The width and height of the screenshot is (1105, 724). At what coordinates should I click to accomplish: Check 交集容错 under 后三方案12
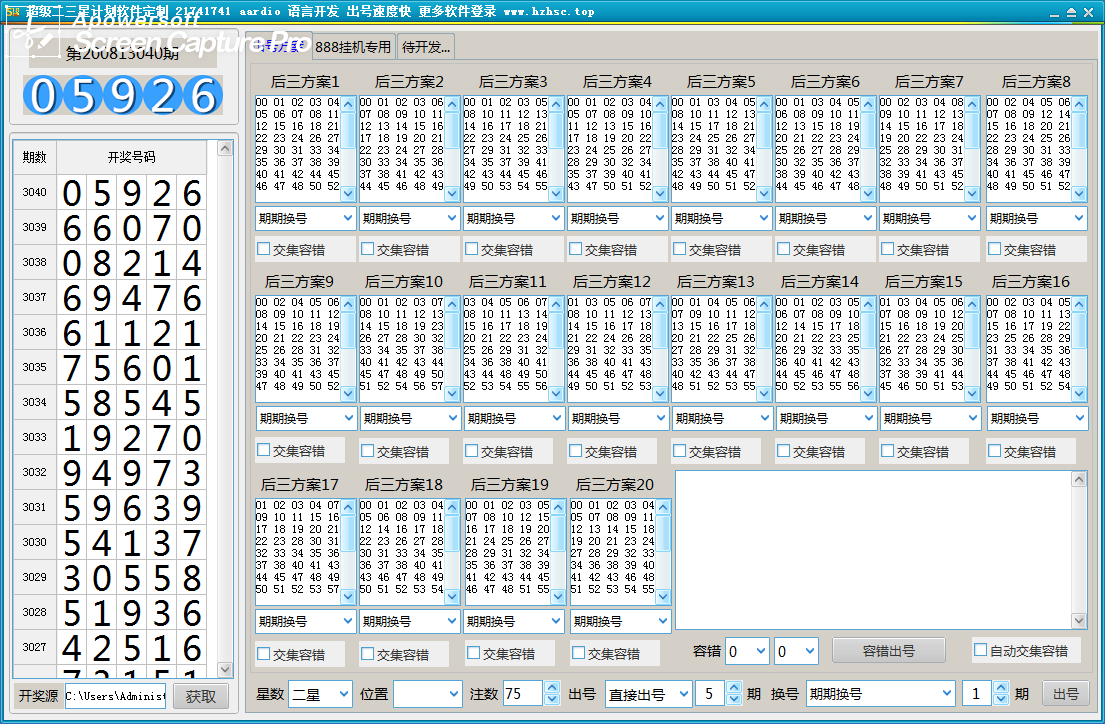coord(576,450)
